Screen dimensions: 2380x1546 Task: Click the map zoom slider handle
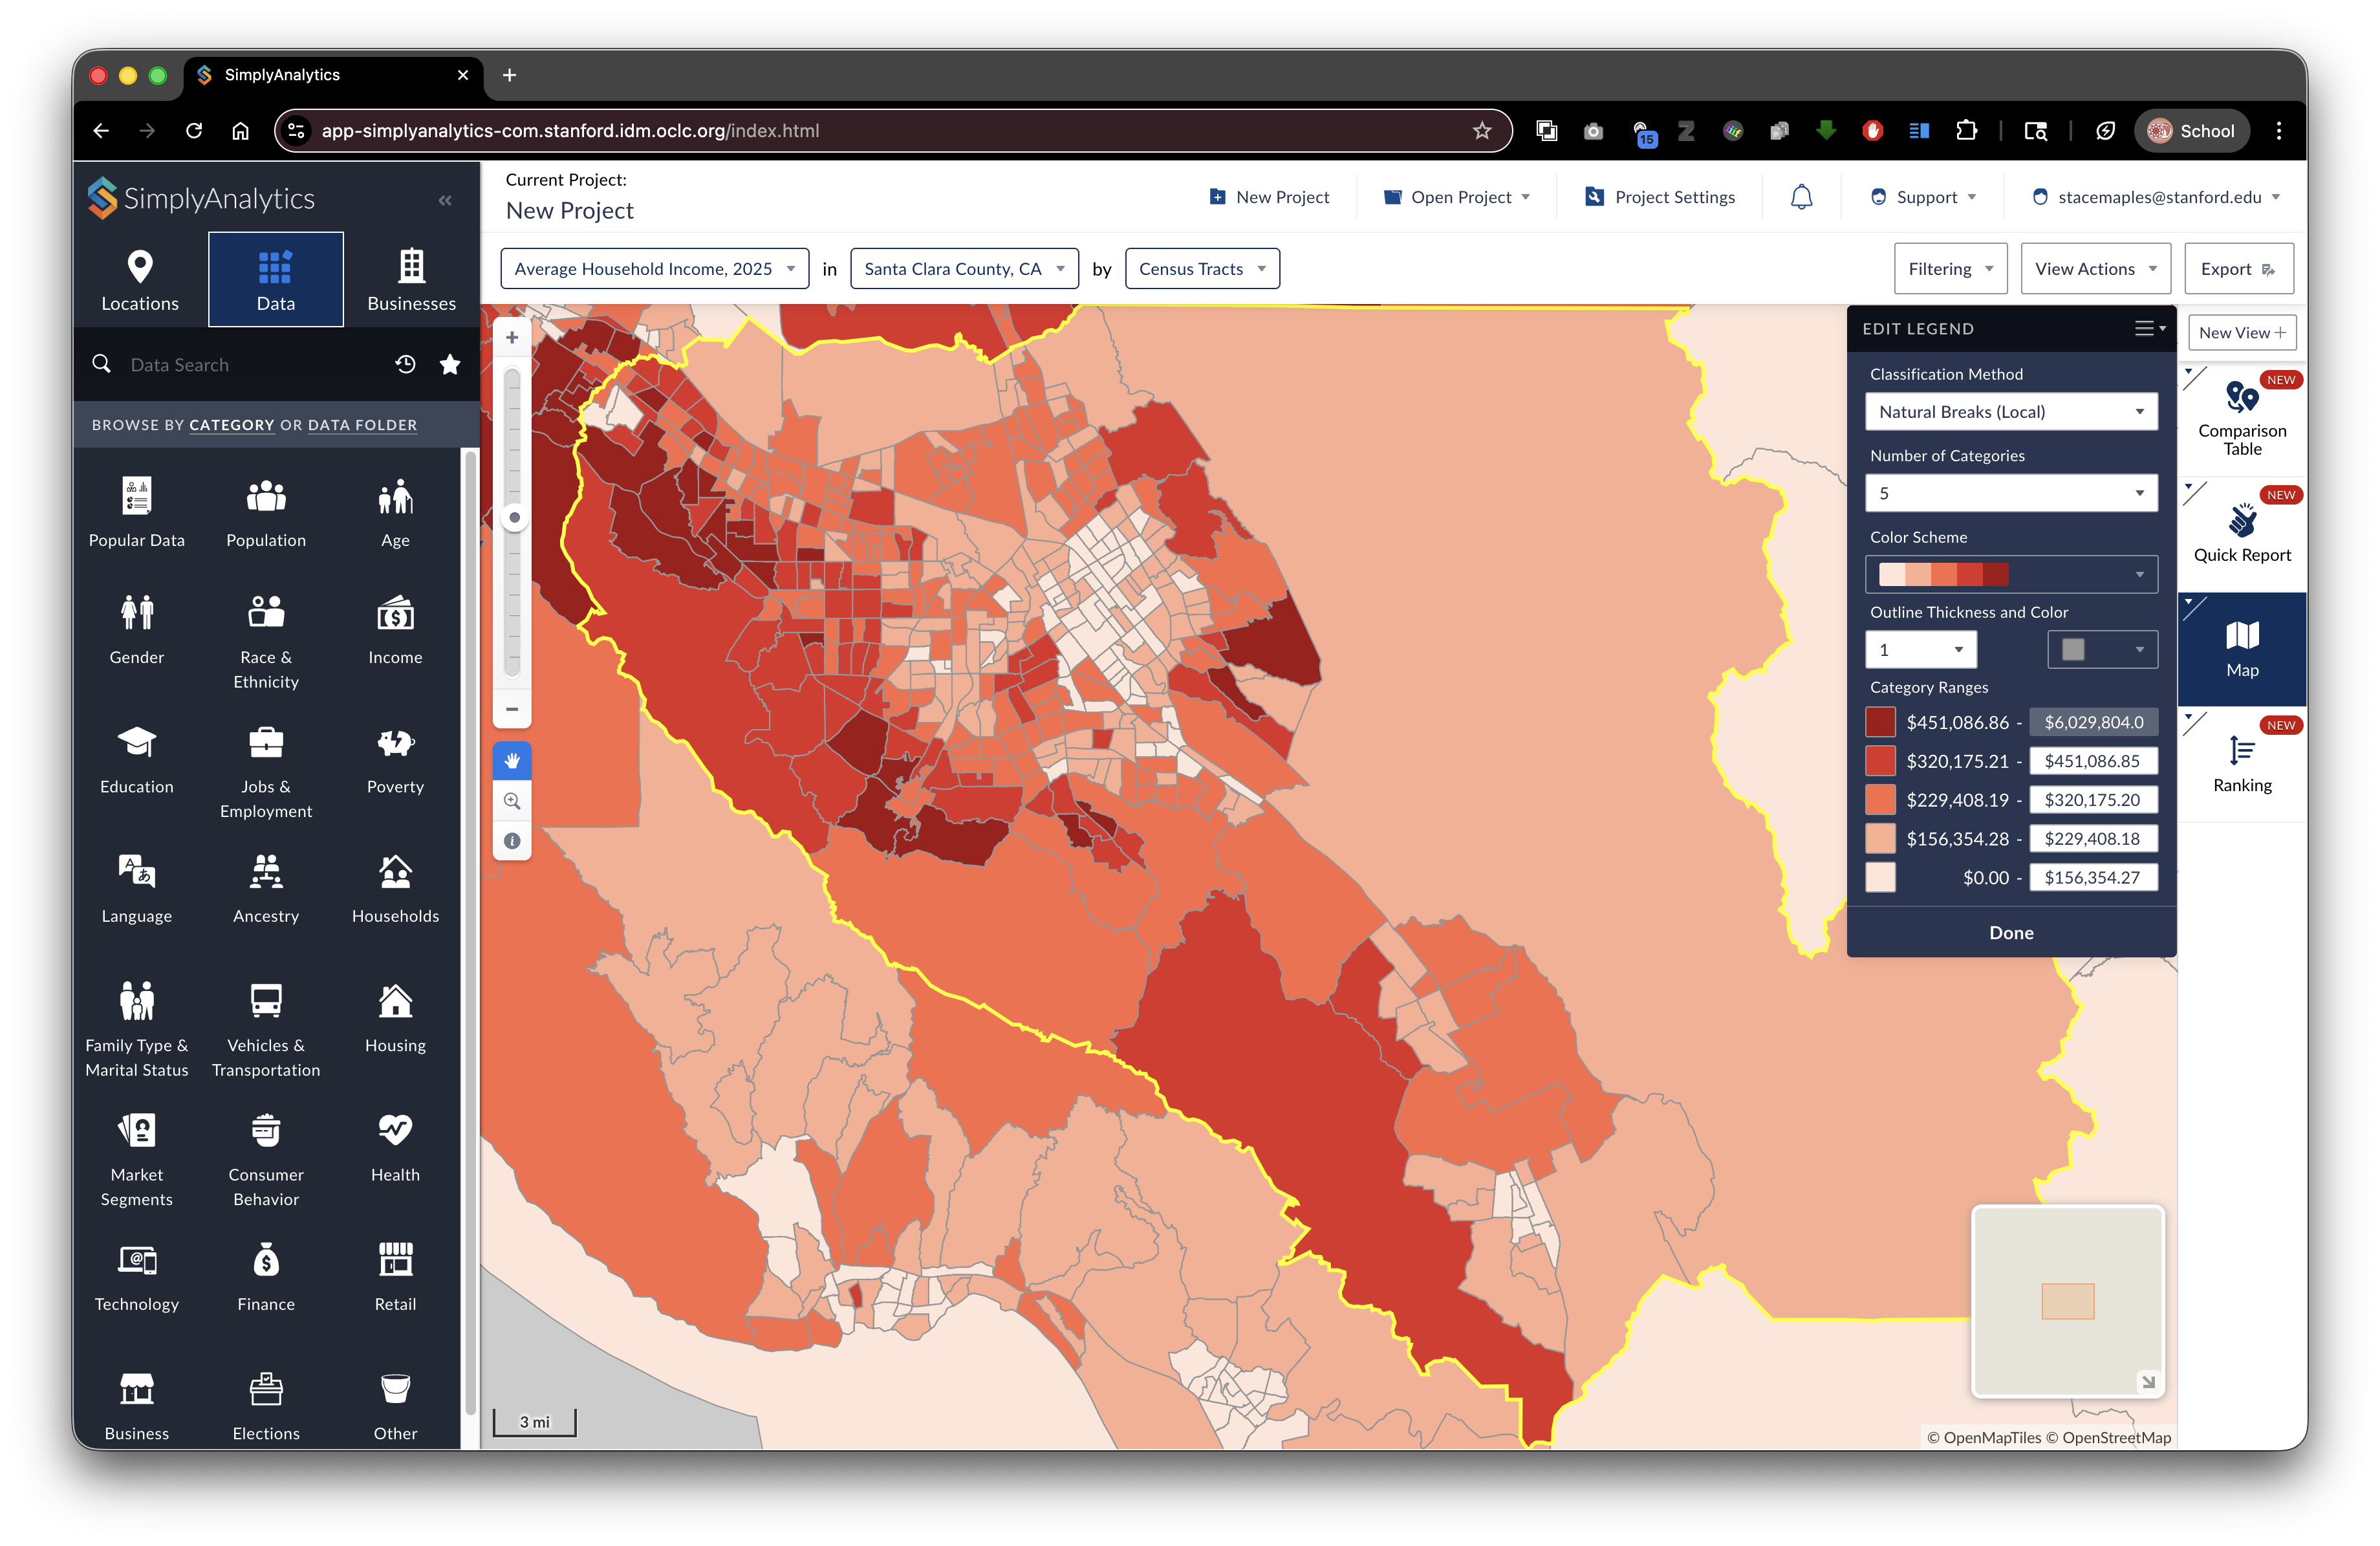click(x=514, y=517)
